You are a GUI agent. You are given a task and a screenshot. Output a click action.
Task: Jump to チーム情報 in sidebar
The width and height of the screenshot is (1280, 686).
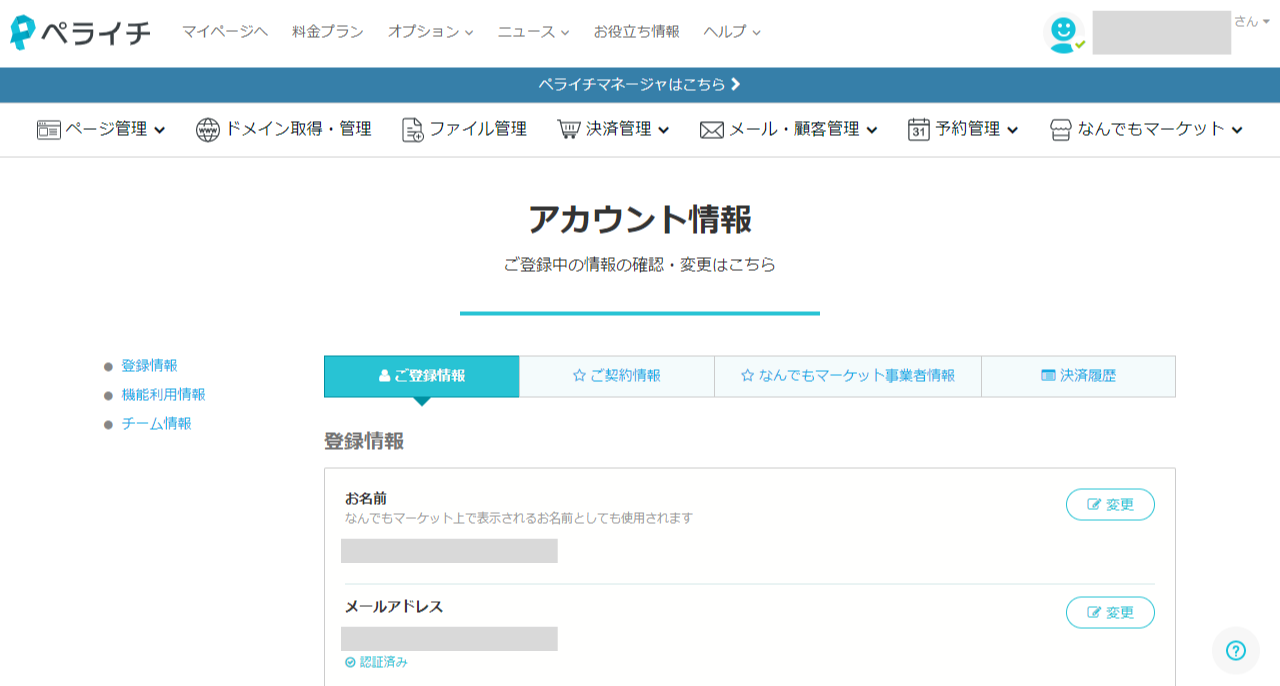[156, 424]
